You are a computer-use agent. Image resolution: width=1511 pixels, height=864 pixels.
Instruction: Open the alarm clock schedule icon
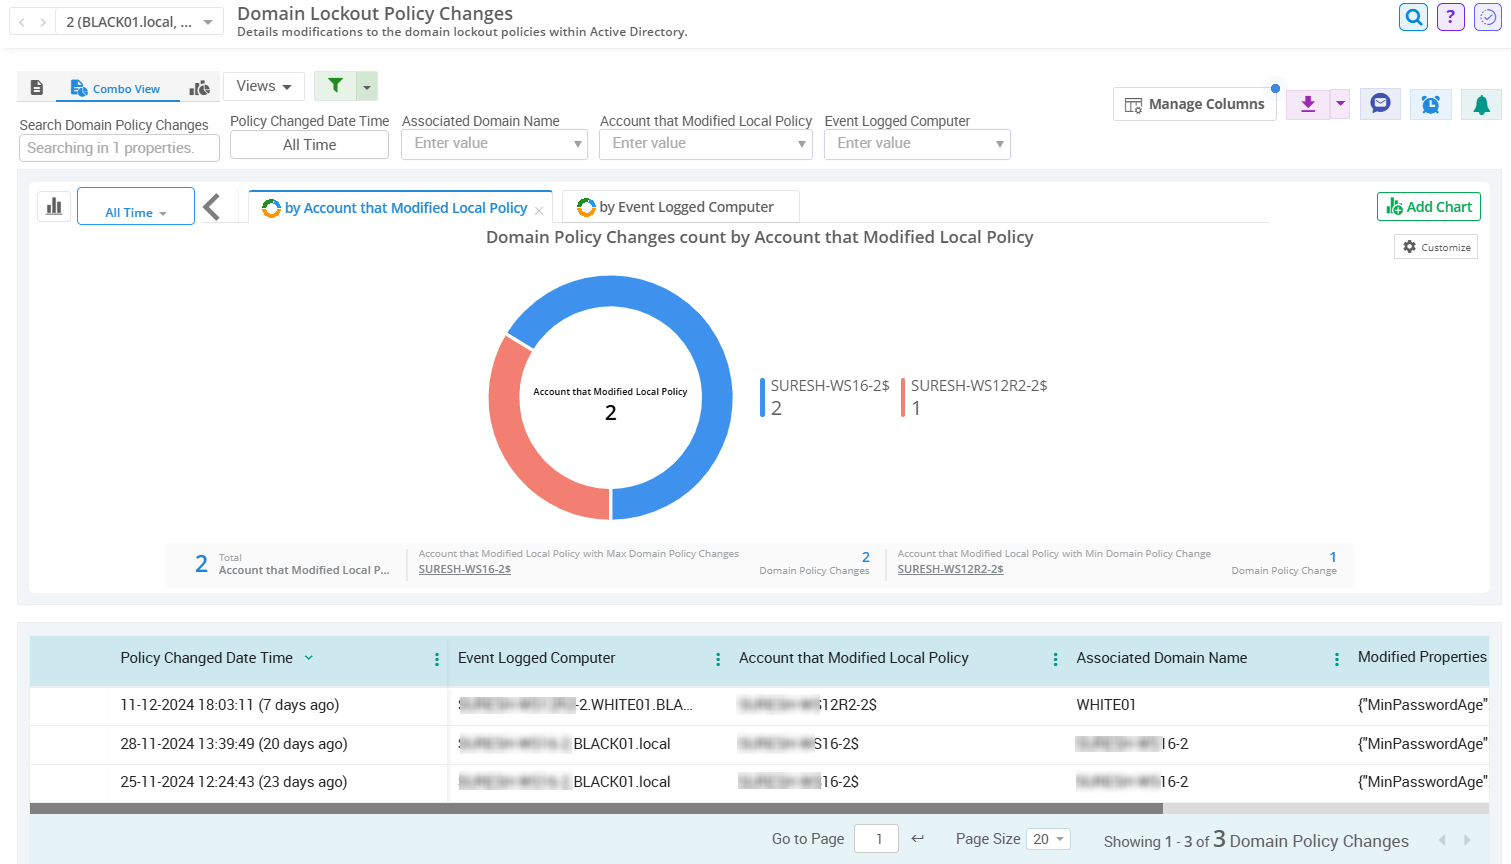point(1430,104)
